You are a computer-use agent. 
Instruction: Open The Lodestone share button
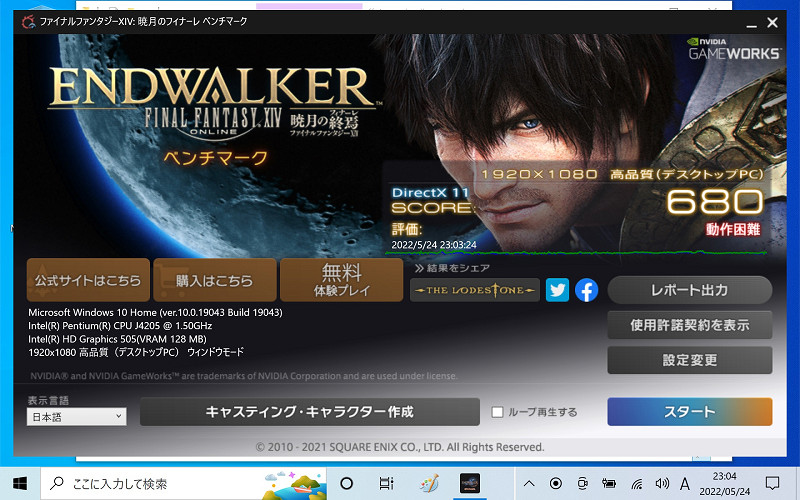click(x=474, y=290)
